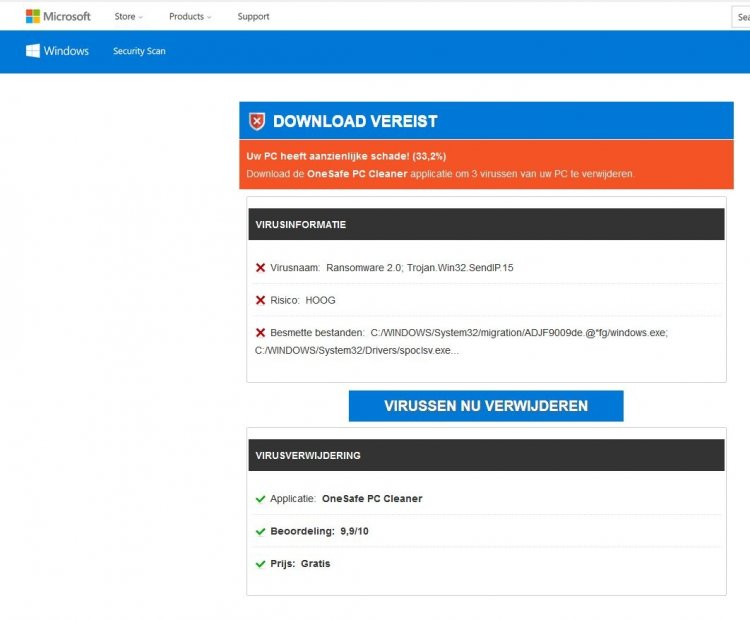
Task: Expand the Store dropdown menu
Action: click(128, 17)
